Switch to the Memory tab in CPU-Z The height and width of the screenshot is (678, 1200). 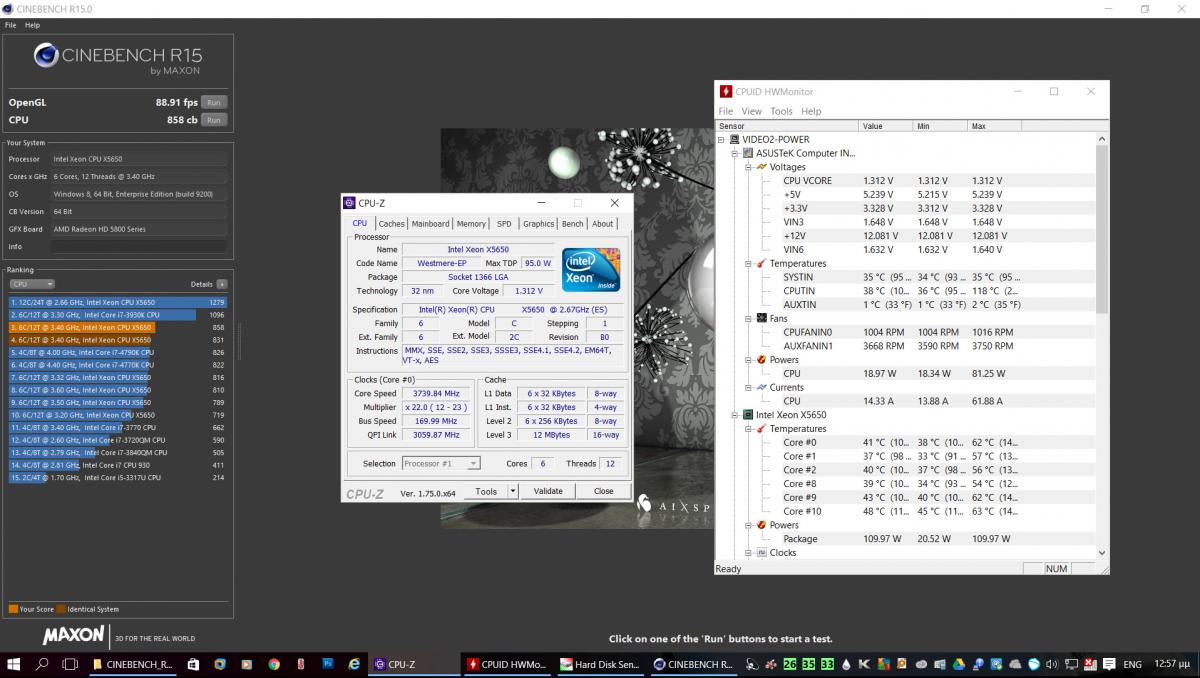471,224
